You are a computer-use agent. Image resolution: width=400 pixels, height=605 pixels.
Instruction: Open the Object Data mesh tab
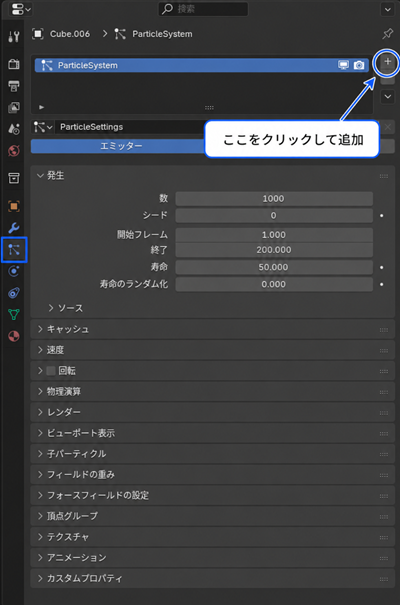[14, 314]
